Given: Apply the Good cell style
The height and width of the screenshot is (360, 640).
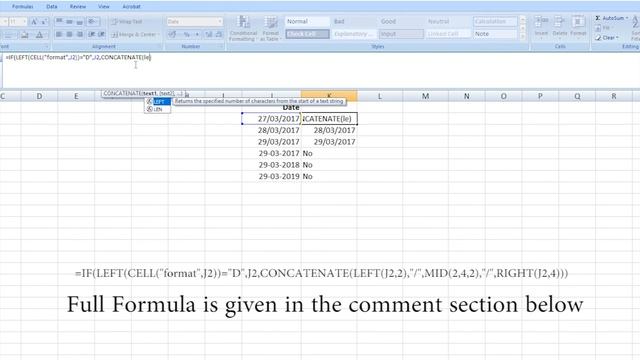Looking at the screenshot, I should click(401, 21).
